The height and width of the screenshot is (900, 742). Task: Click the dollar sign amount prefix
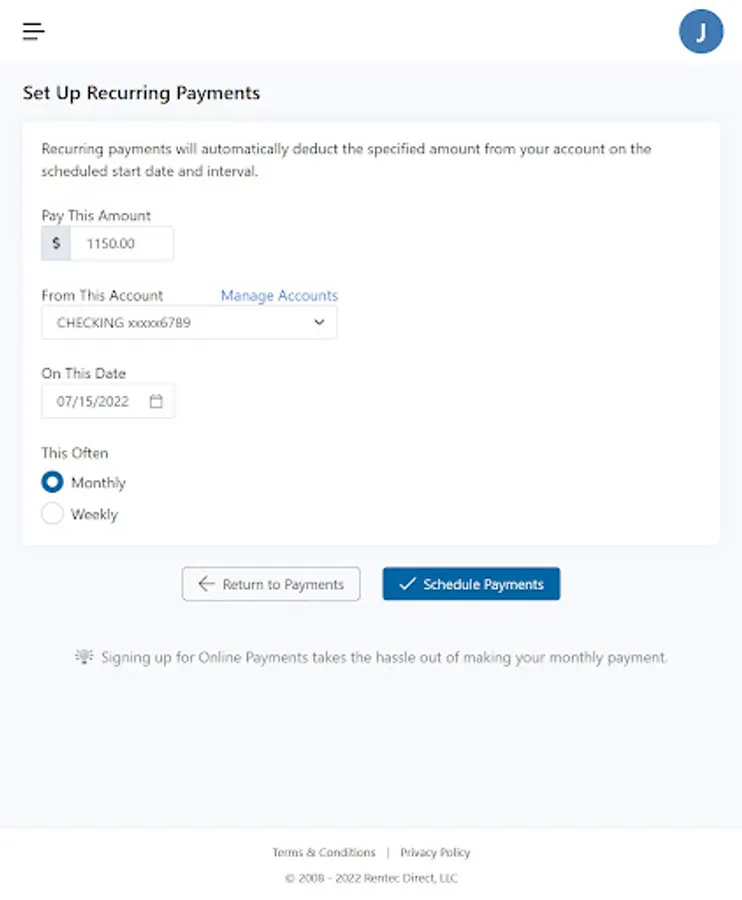(56, 243)
